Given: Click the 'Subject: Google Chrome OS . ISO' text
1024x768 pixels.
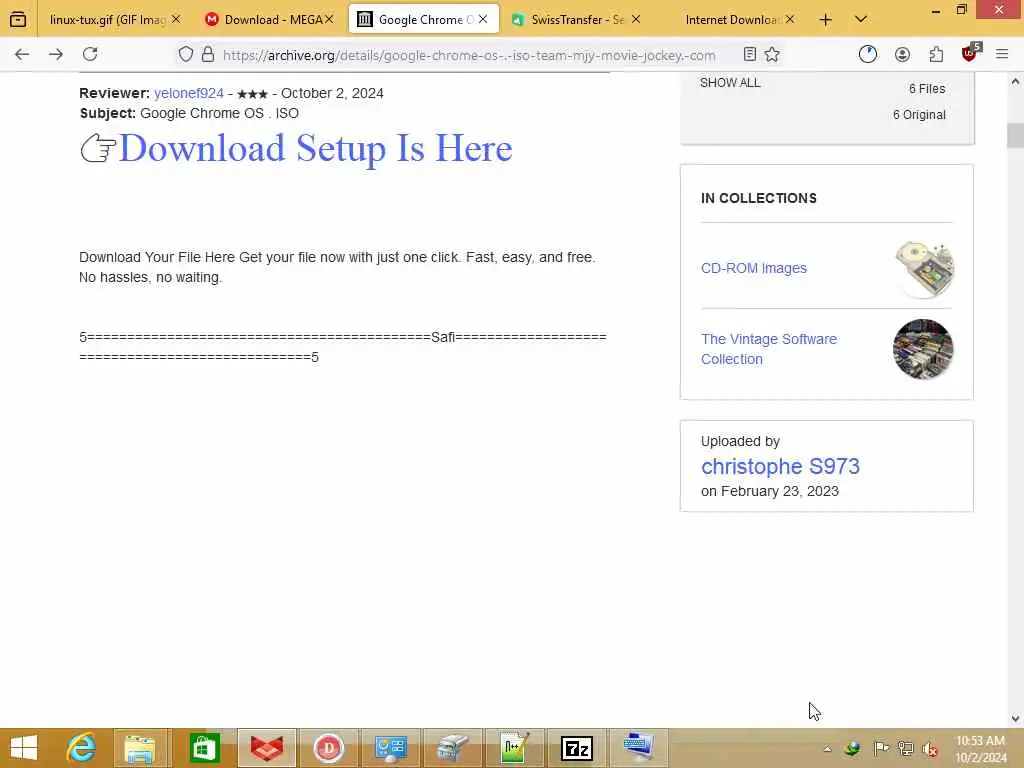Looking at the screenshot, I should tap(189, 113).
